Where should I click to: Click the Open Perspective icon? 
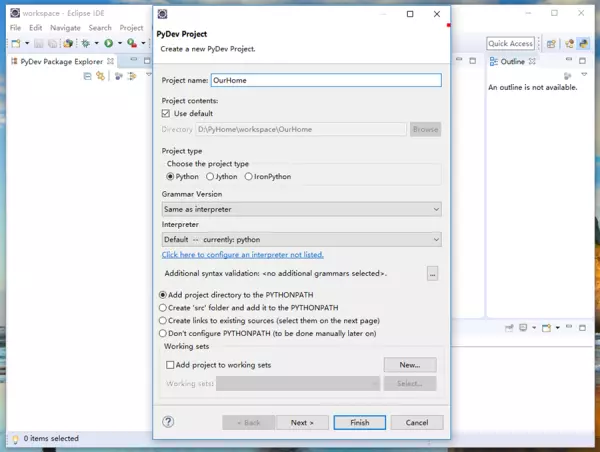551,44
